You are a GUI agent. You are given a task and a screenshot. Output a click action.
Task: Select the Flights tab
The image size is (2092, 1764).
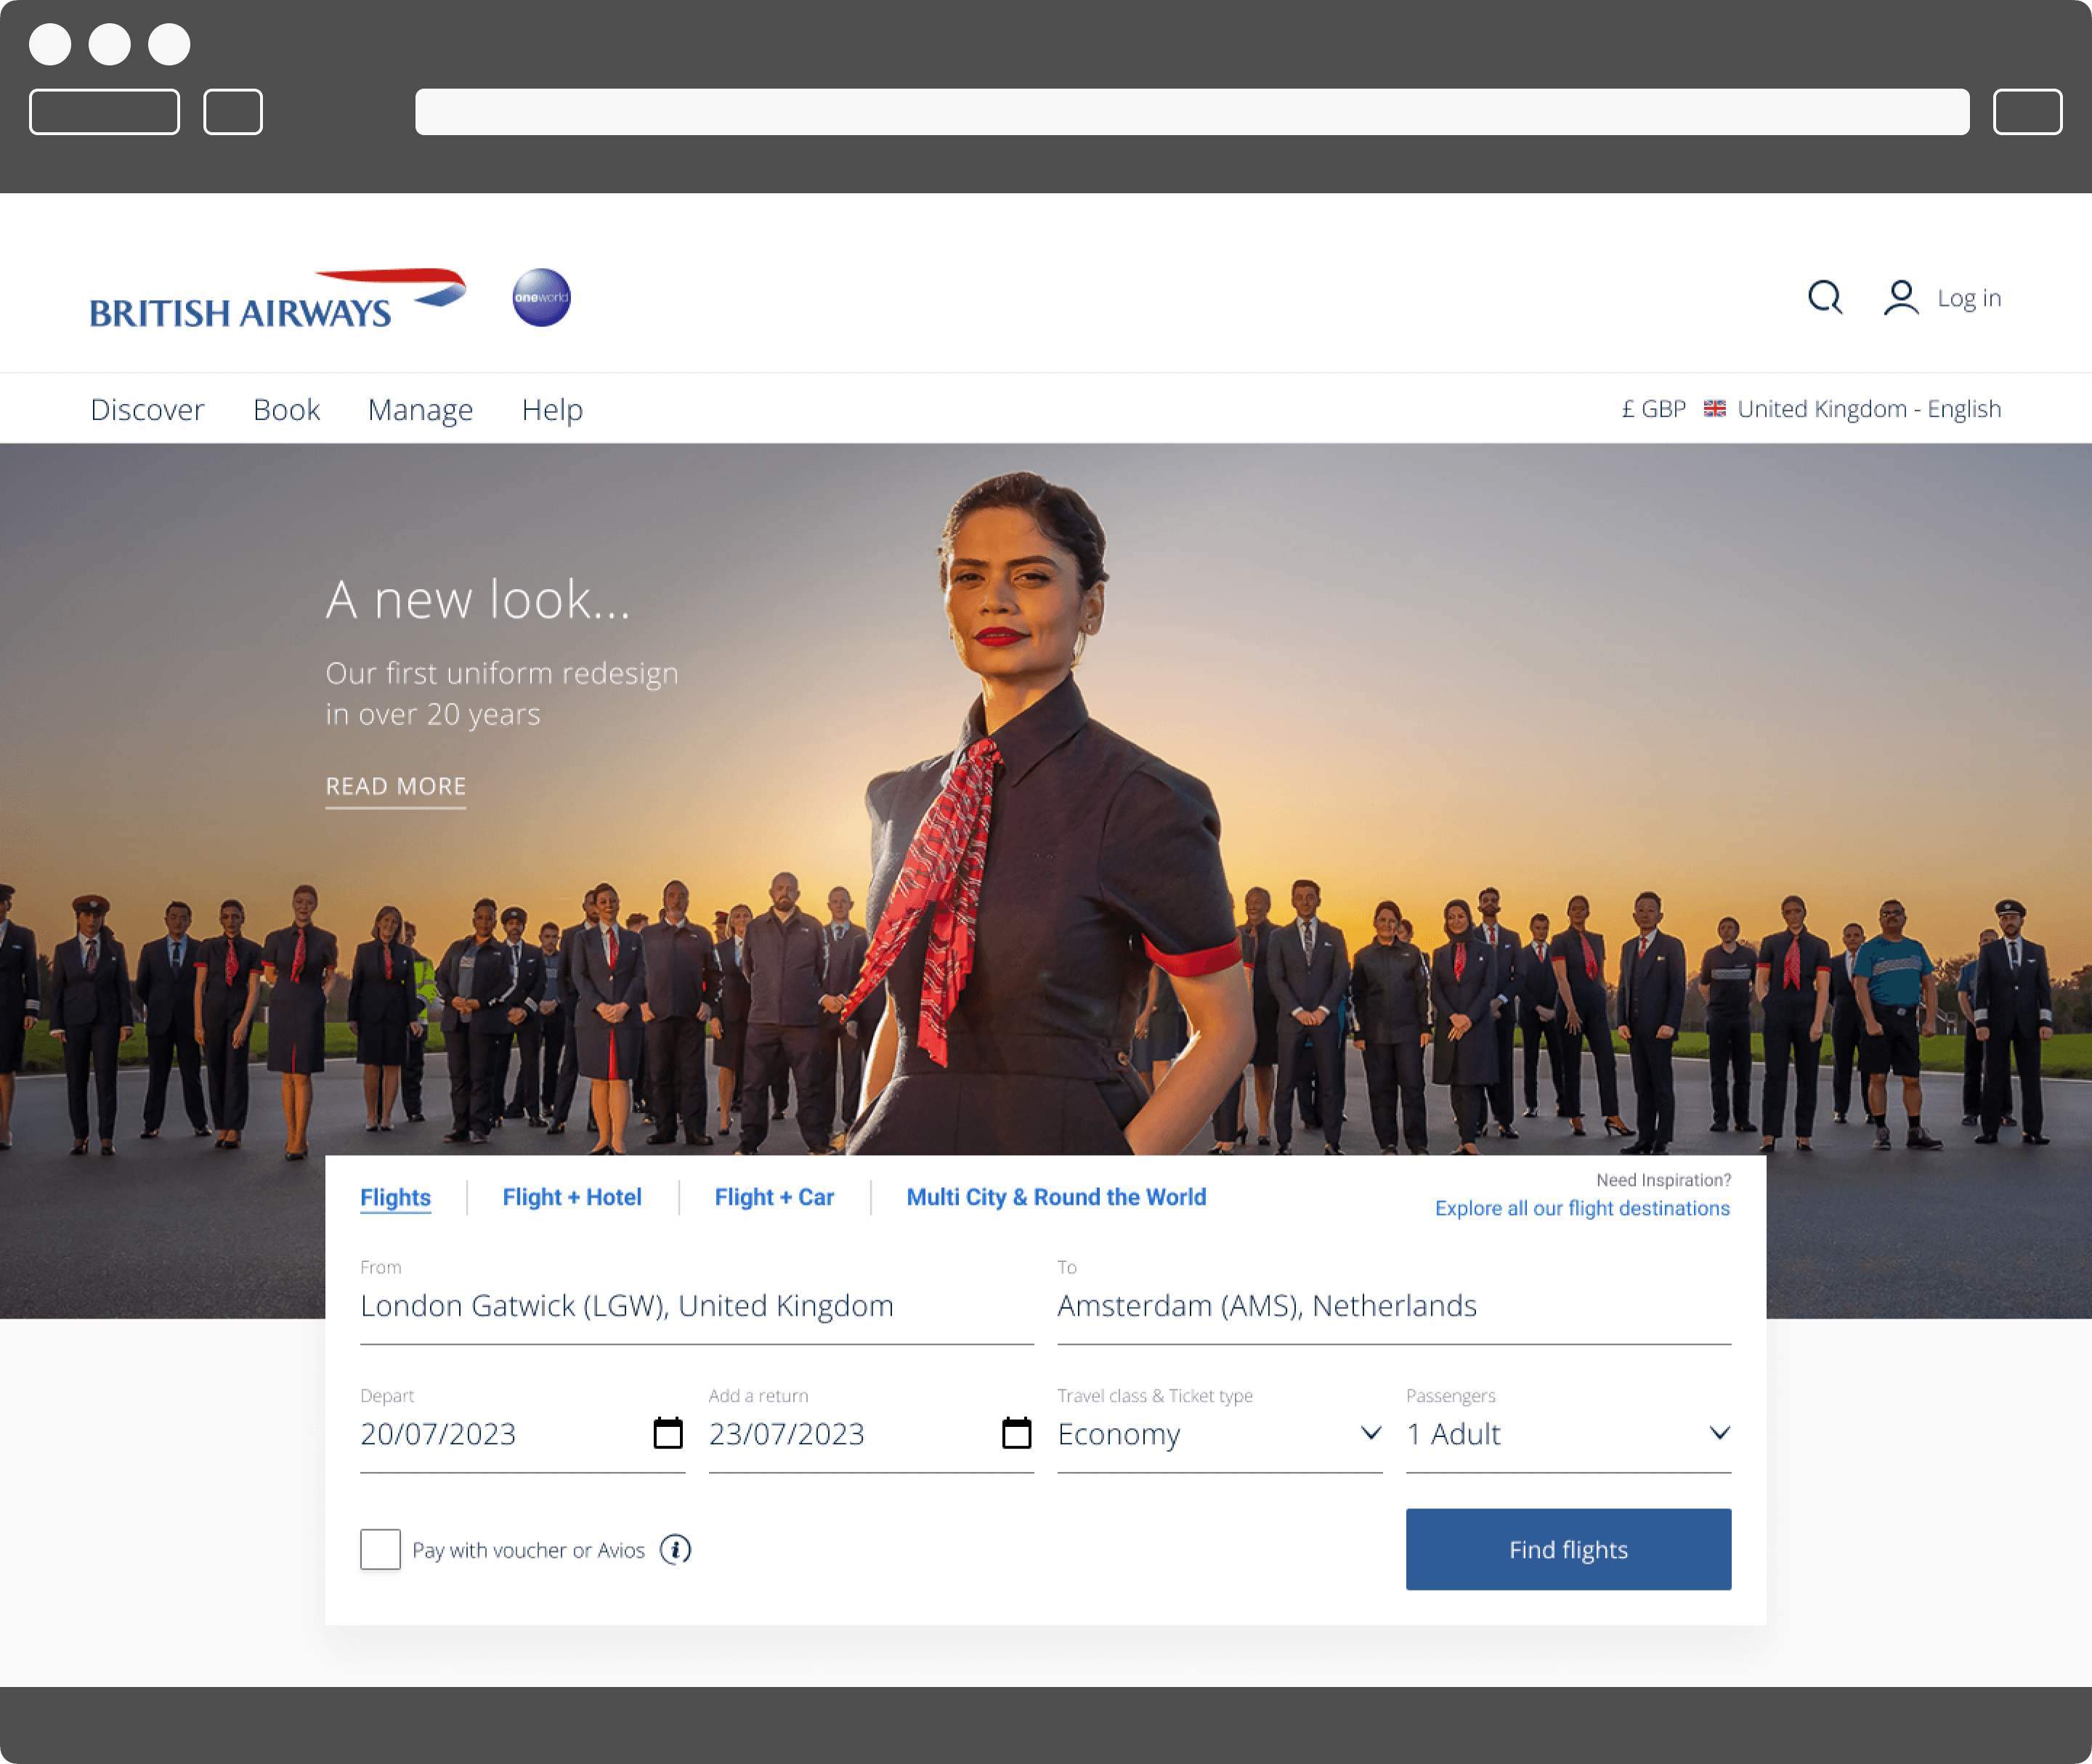pos(396,1197)
